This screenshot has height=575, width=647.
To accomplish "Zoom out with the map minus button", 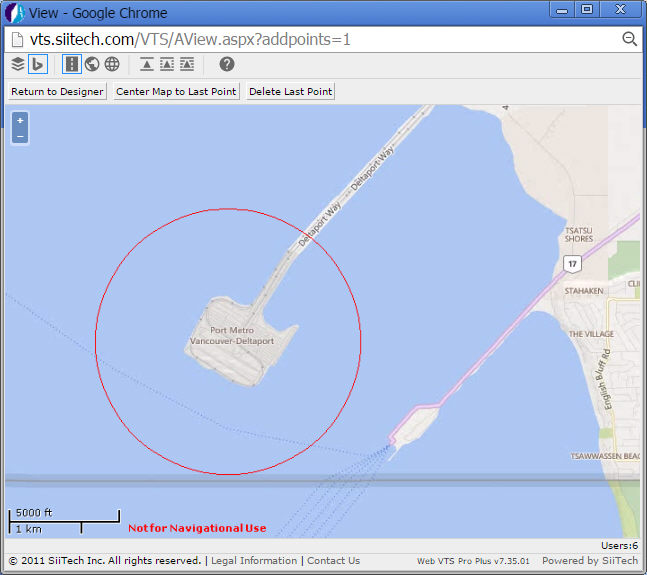I will (20, 136).
